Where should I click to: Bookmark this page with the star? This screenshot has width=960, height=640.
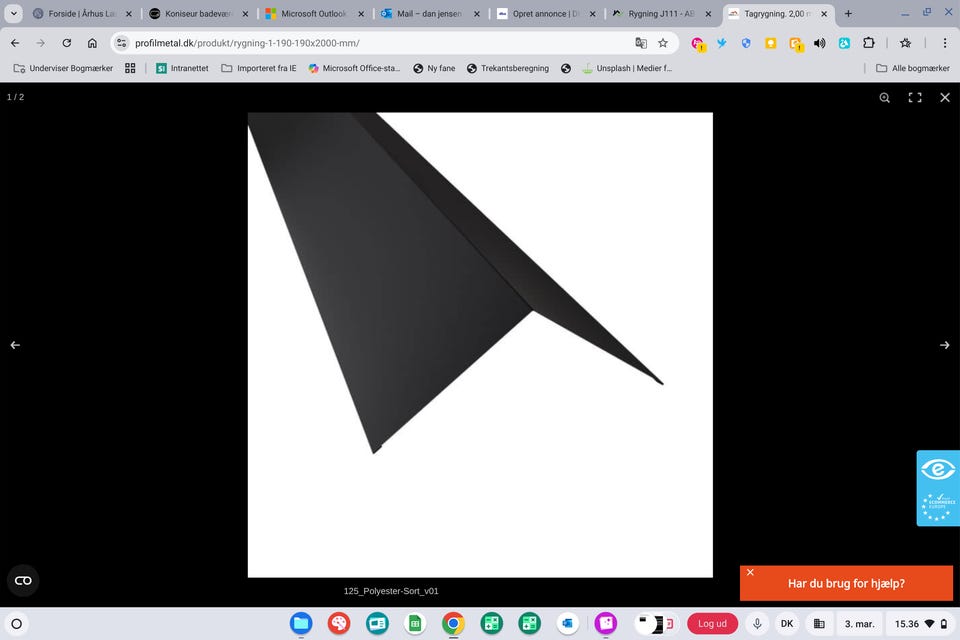tap(663, 43)
